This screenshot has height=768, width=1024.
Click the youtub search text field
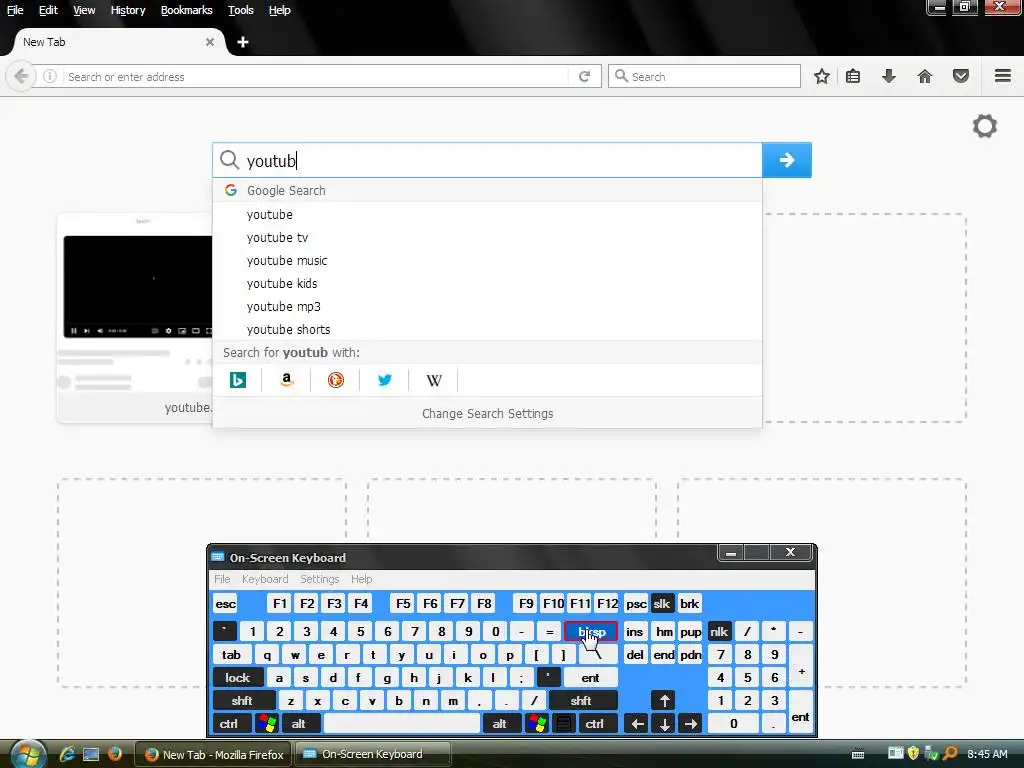point(487,160)
